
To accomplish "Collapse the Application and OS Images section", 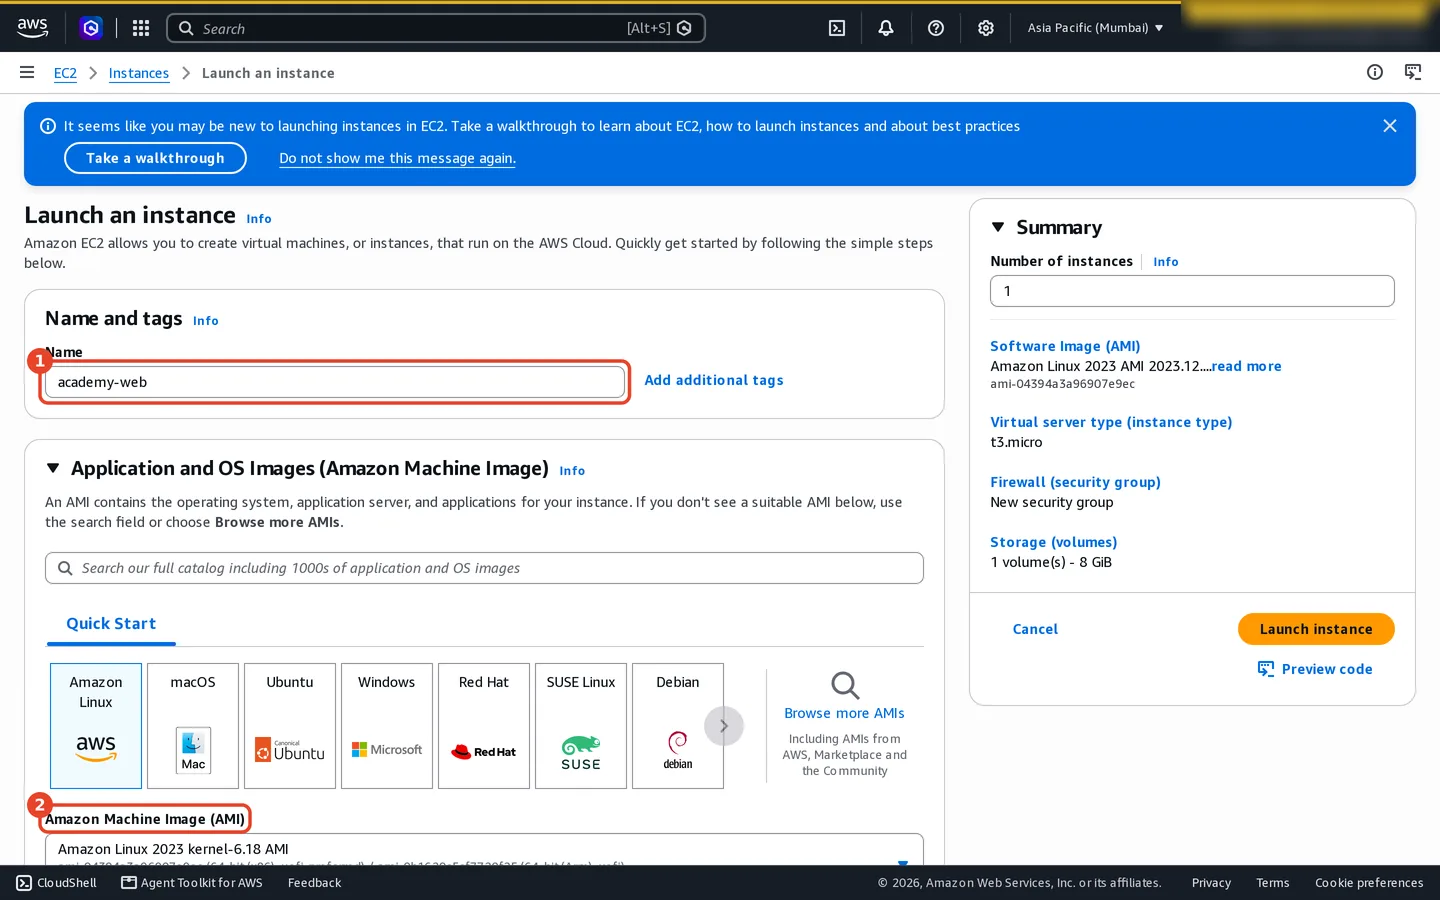I will coord(53,468).
